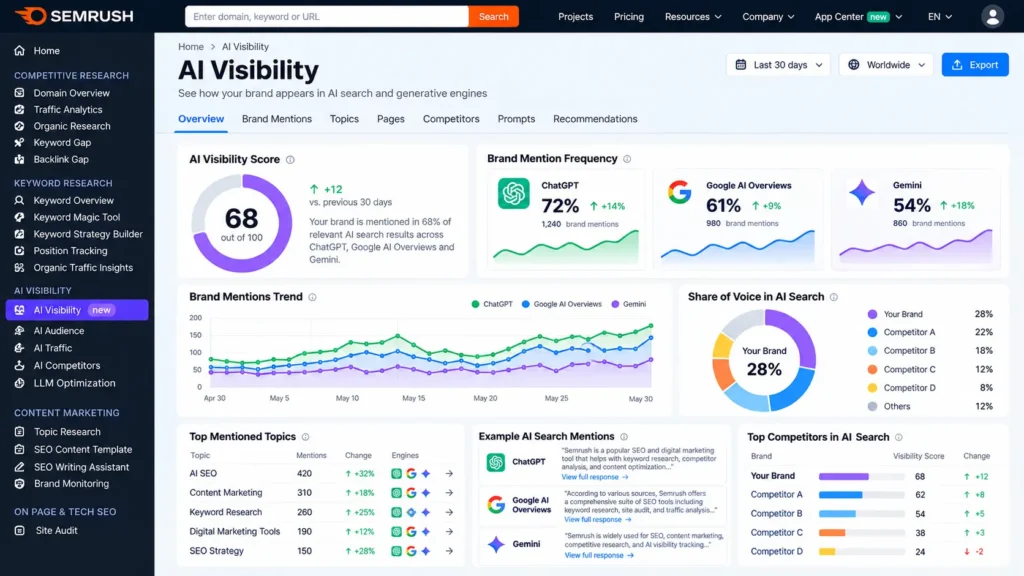Click the Competitor A row in Top Competitors
Viewport: 1024px width, 576px height.
871,495
